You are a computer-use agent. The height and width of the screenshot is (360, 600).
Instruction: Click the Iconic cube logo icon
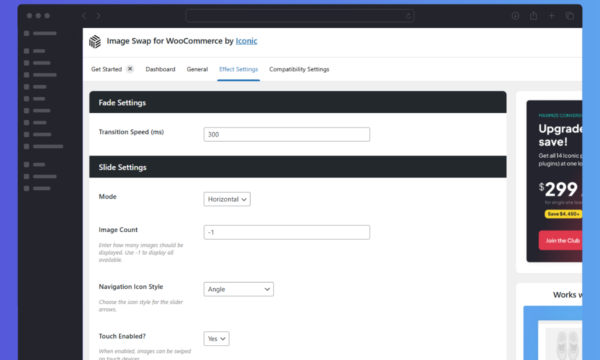click(95, 41)
